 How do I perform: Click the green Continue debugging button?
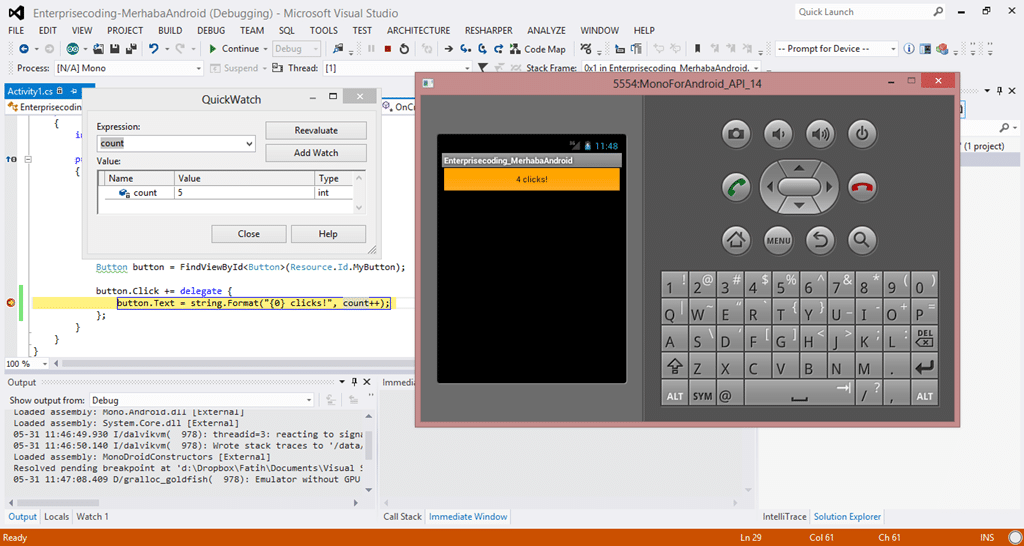233,49
